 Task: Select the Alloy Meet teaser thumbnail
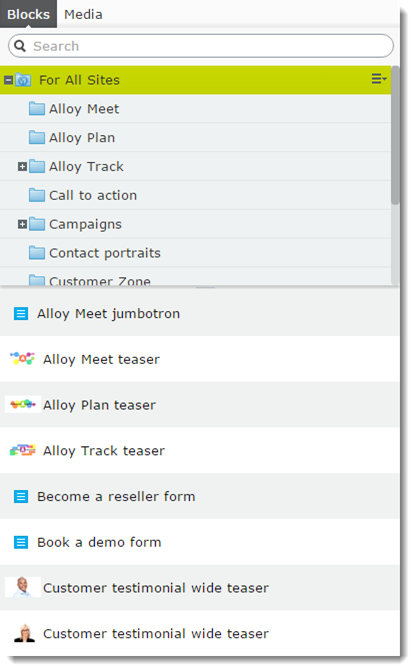coord(22,358)
